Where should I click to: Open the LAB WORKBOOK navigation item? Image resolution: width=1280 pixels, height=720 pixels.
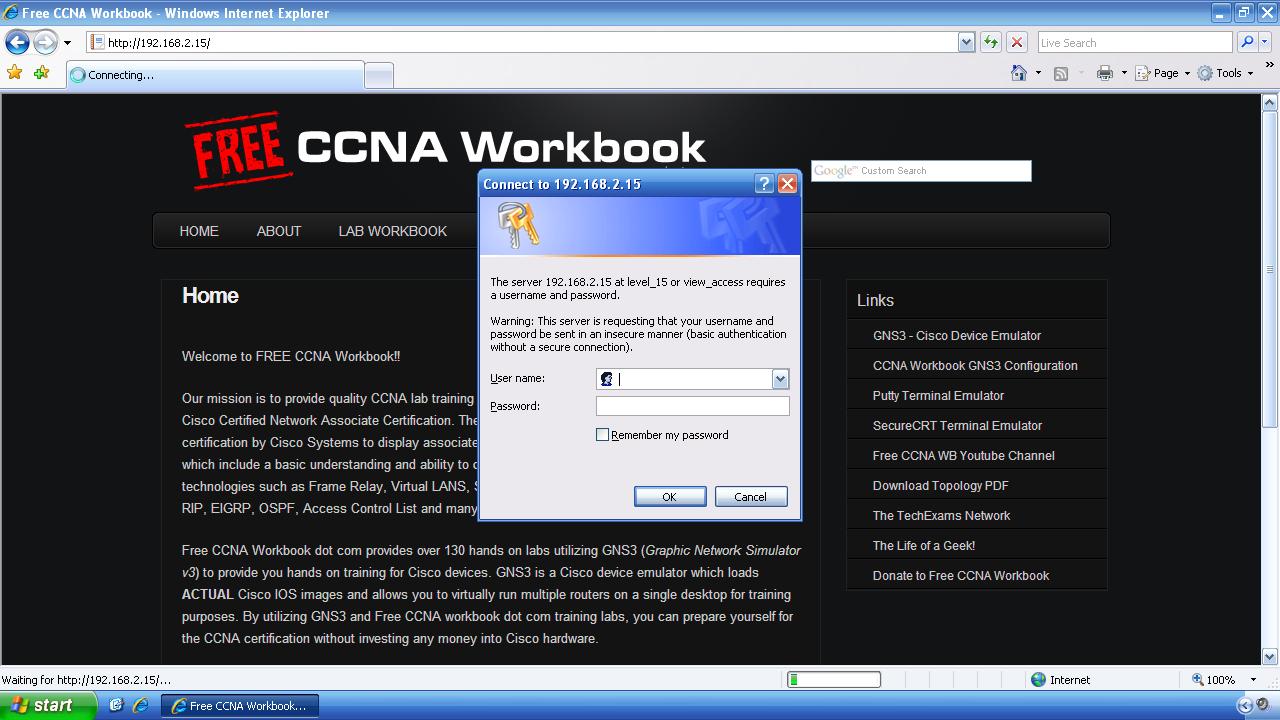(x=393, y=231)
